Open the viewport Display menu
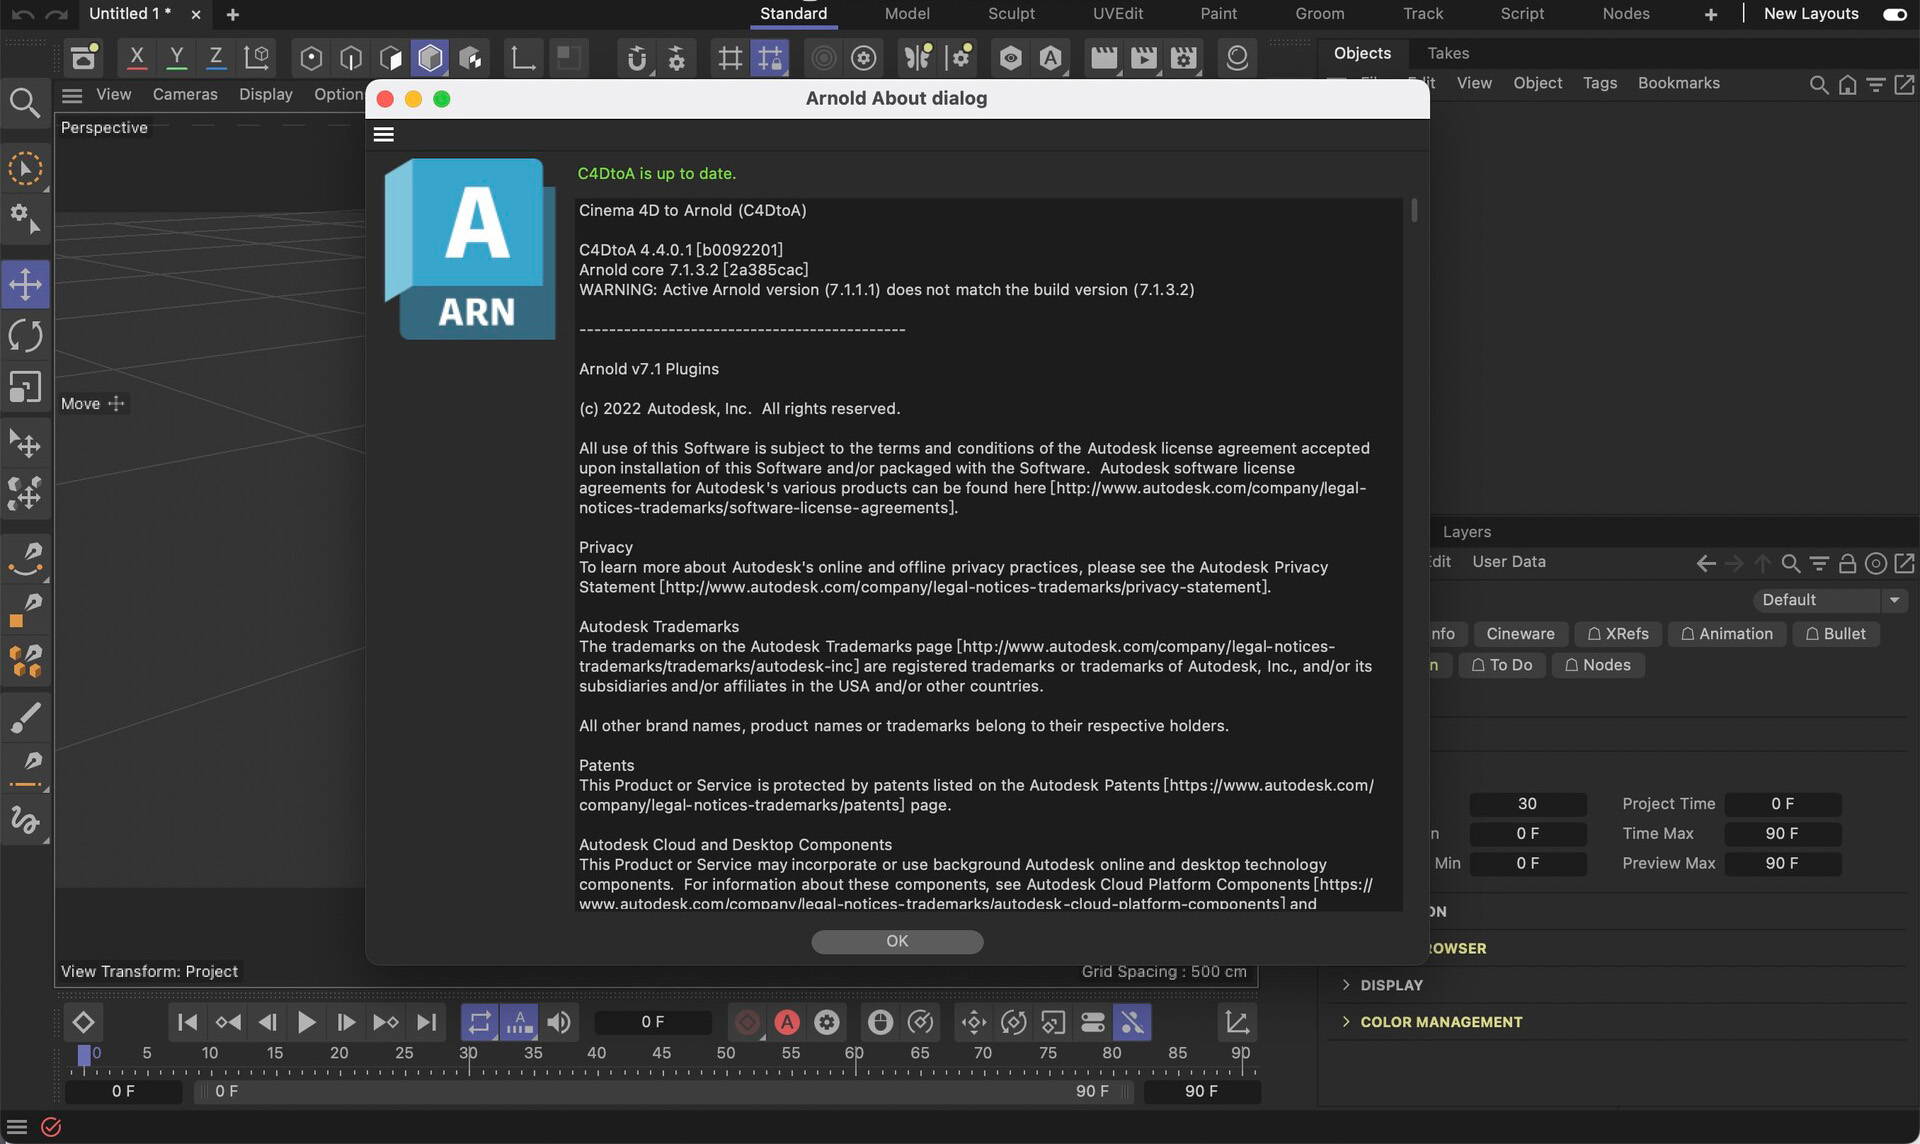The image size is (1920, 1144). pos(266,94)
